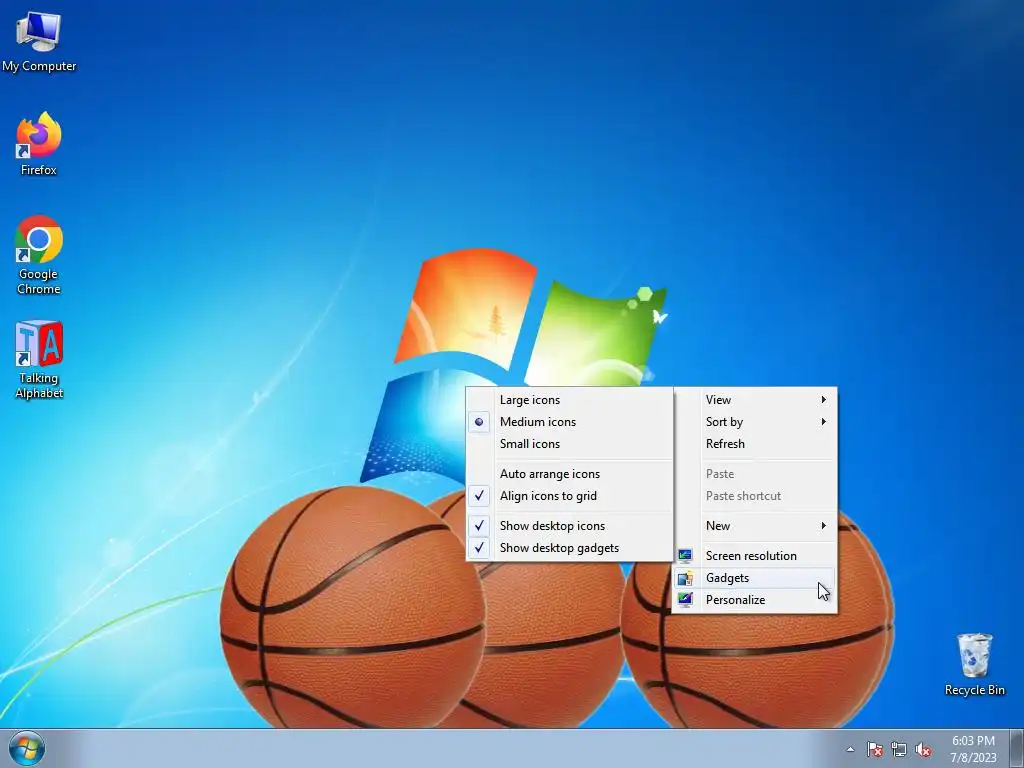Click the network status tray icon
Viewport: 1024px width, 768px height.
click(899, 749)
